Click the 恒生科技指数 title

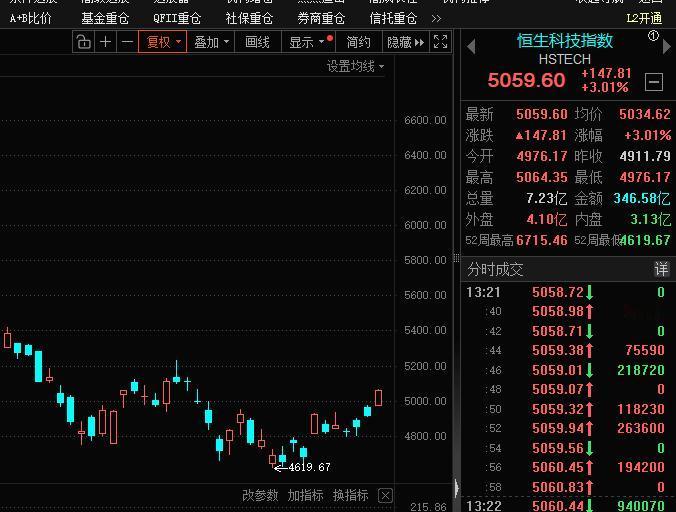(x=565, y=41)
